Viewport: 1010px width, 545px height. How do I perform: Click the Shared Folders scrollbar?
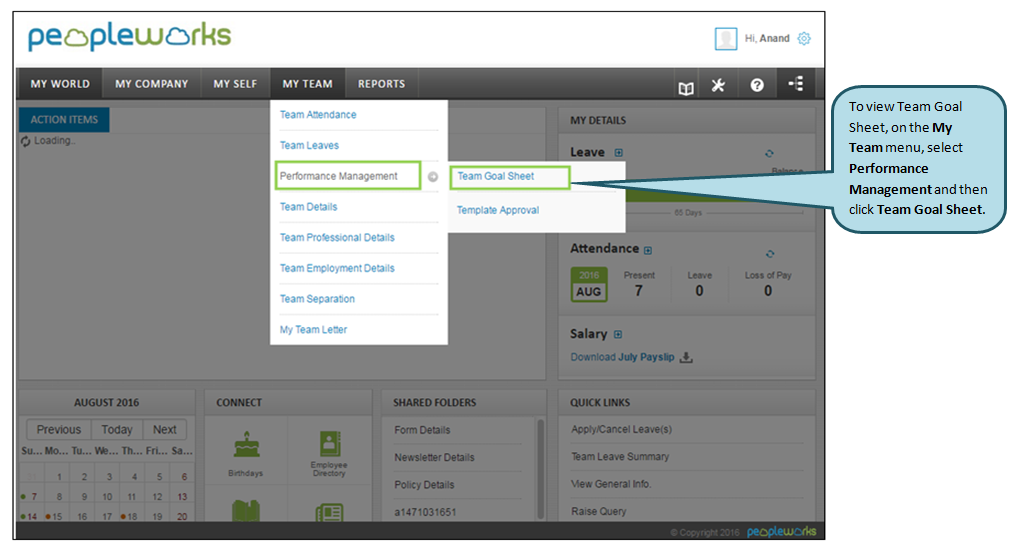[540, 469]
